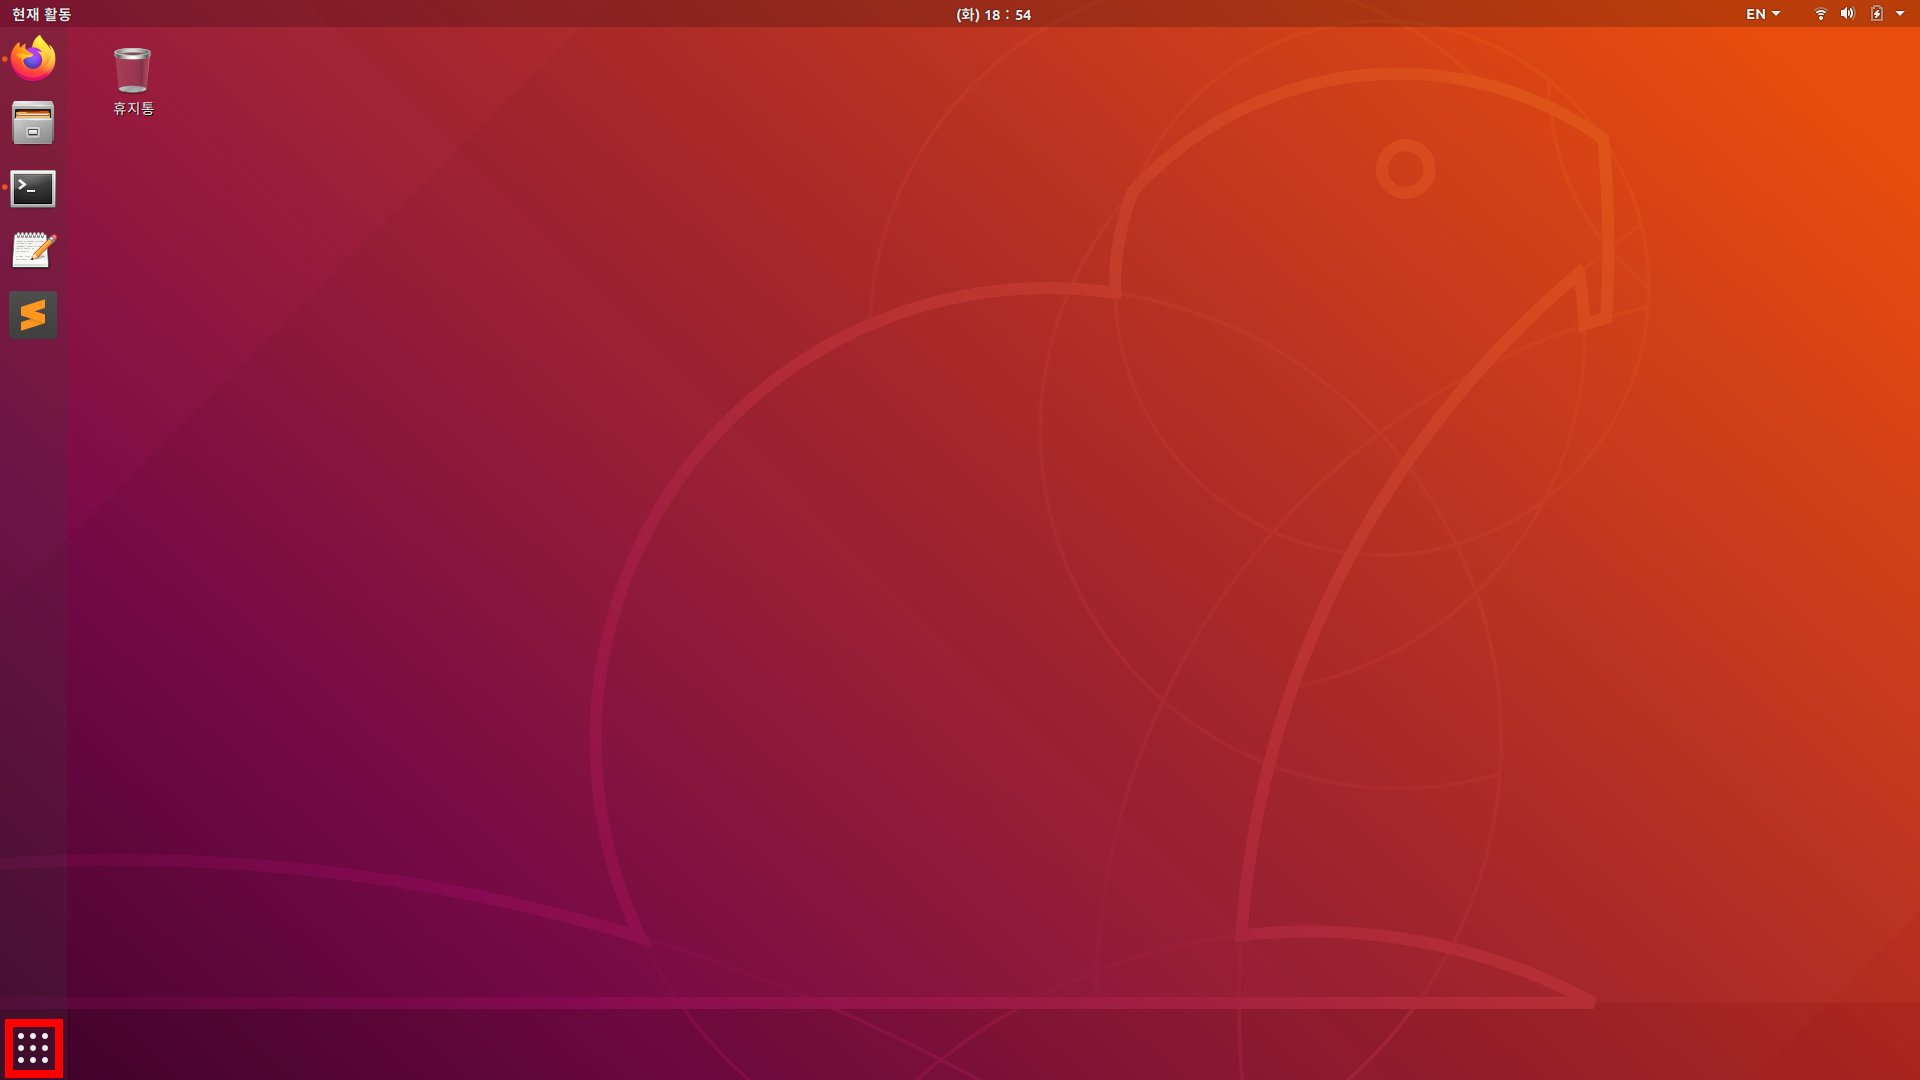1920x1080 pixels.
Task: Launch the Text Editor notepad icon
Action: [33, 251]
